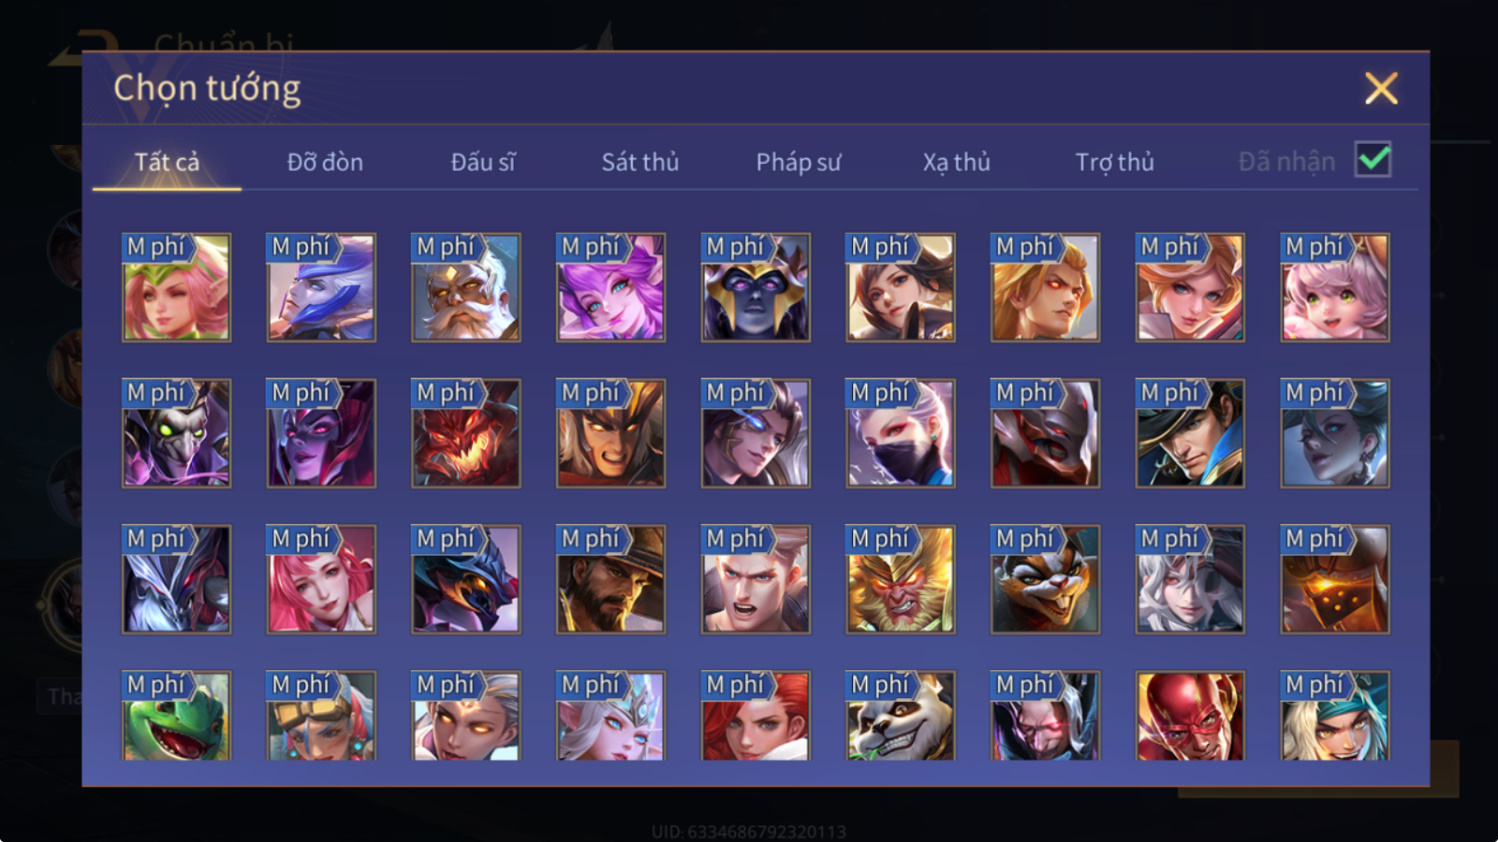
Task: Switch to the Pháp sư tab
Action: pyautogui.click(x=798, y=162)
